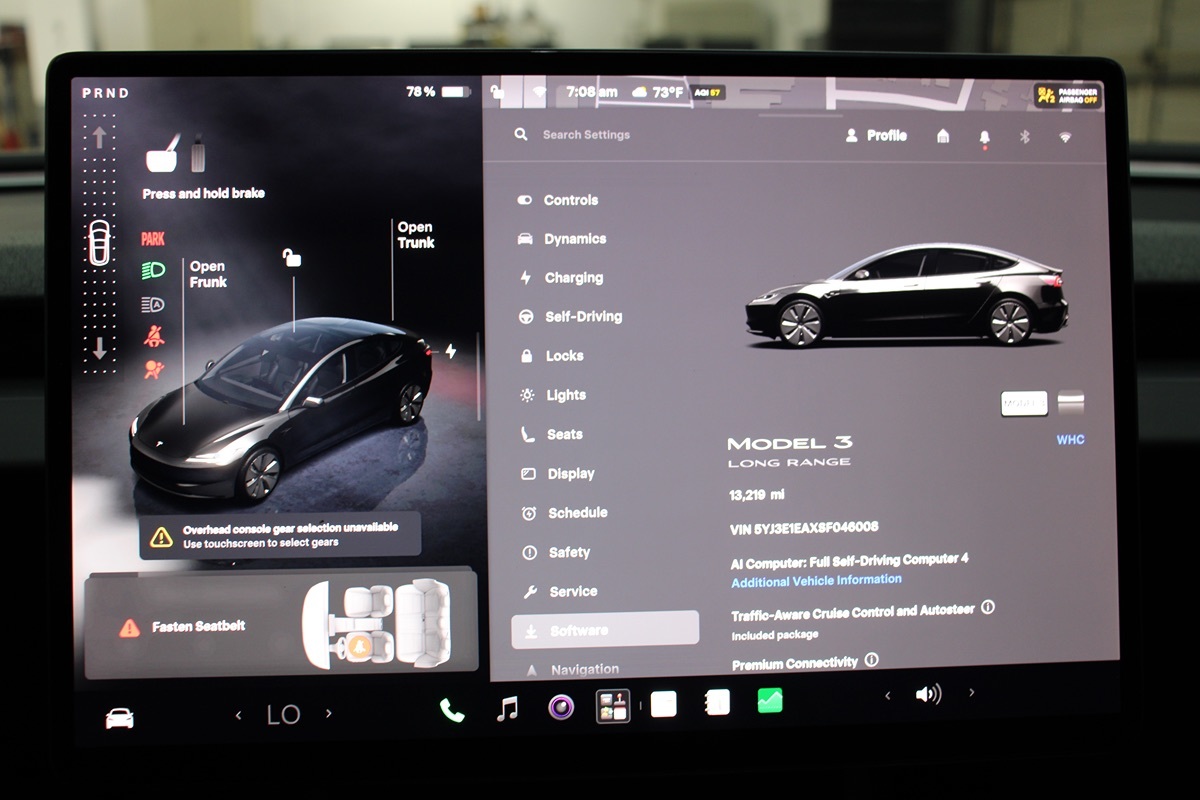Image resolution: width=1200 pixels, height=800 pixels.
Task: Open the app launcher grid icon
Action: pyautogui.click(x=613, y=706)
